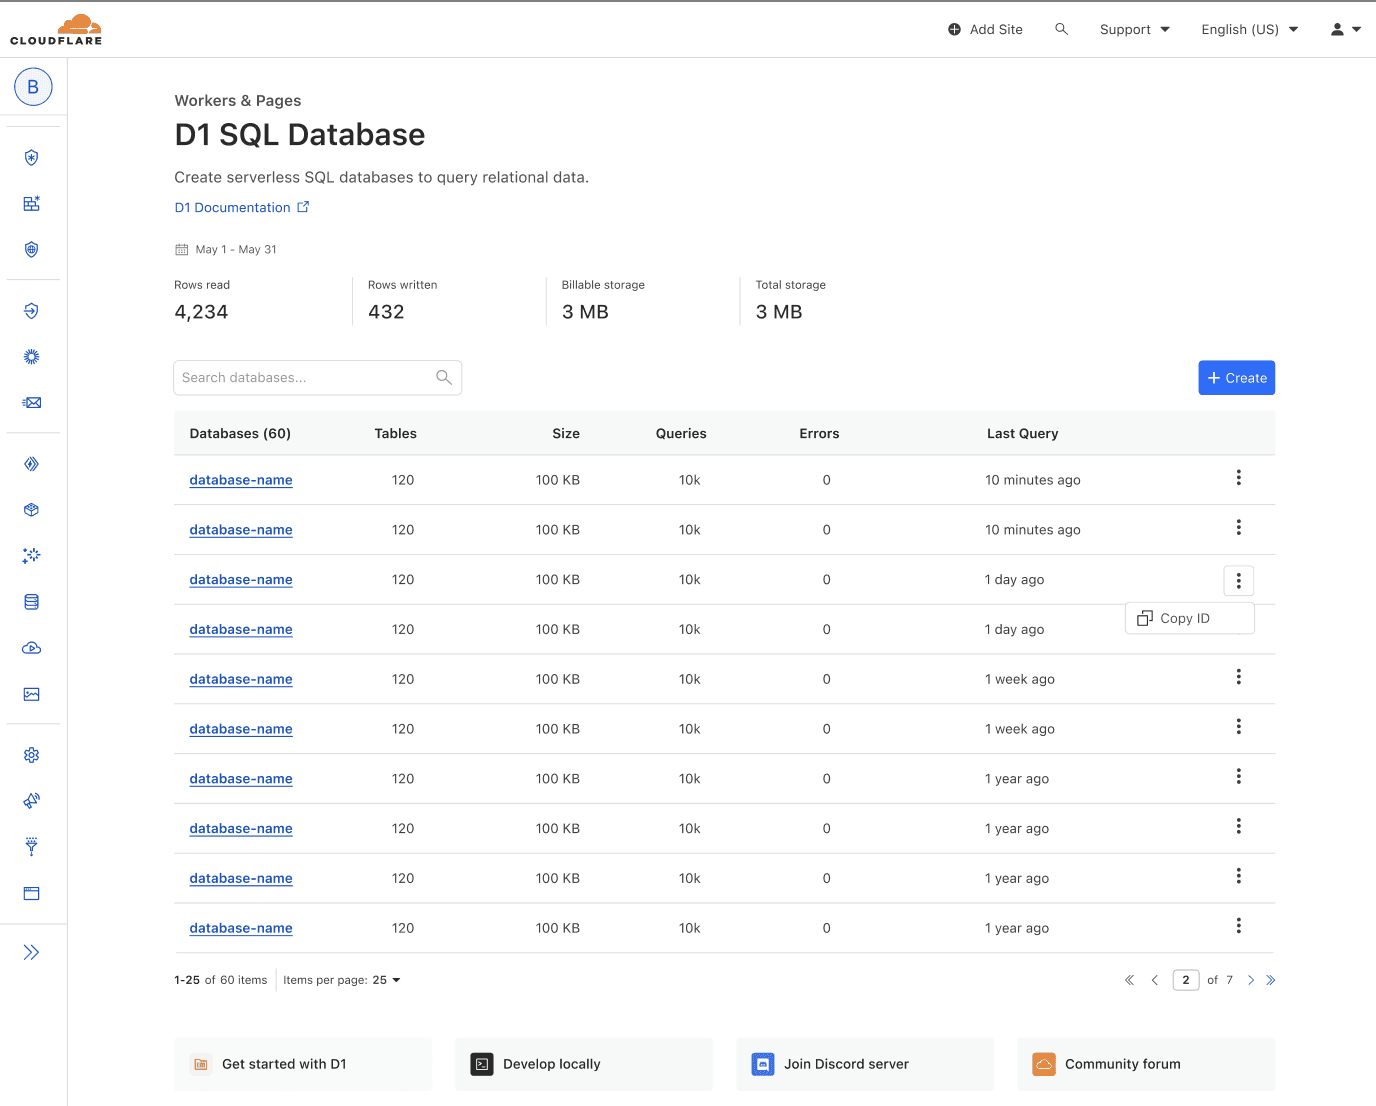1376x1106 pixels.
Task: Click the sunburst sidebar icon
Action: (32, 357)
